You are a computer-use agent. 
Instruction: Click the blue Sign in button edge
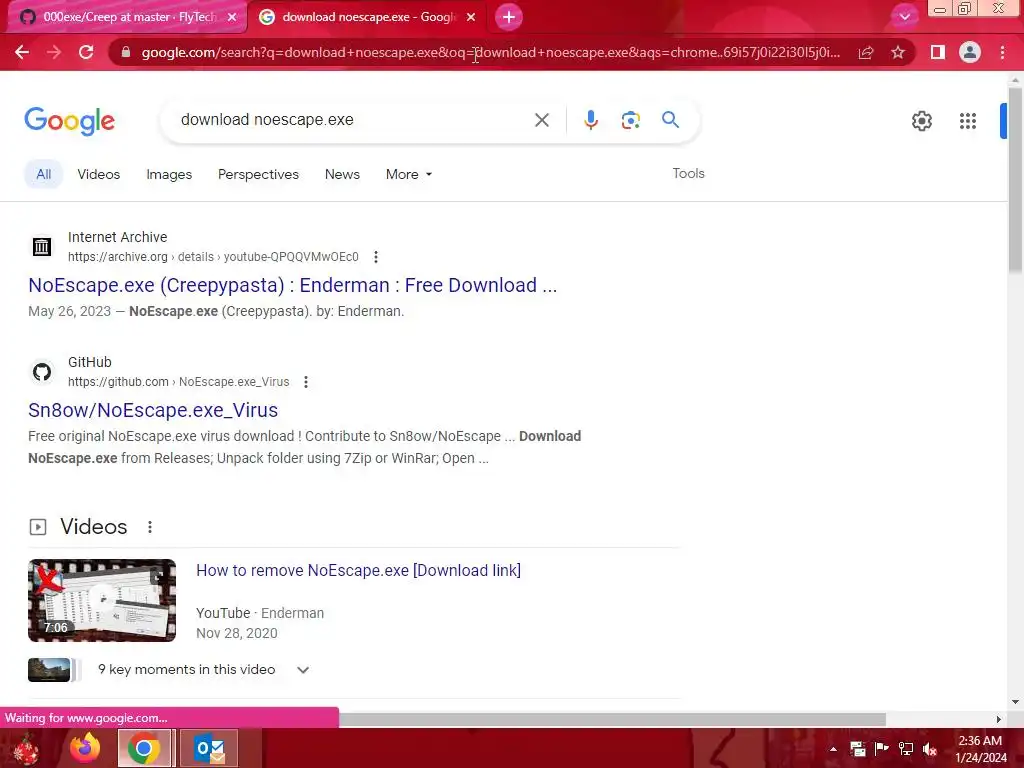click(x=1003, y=121)
